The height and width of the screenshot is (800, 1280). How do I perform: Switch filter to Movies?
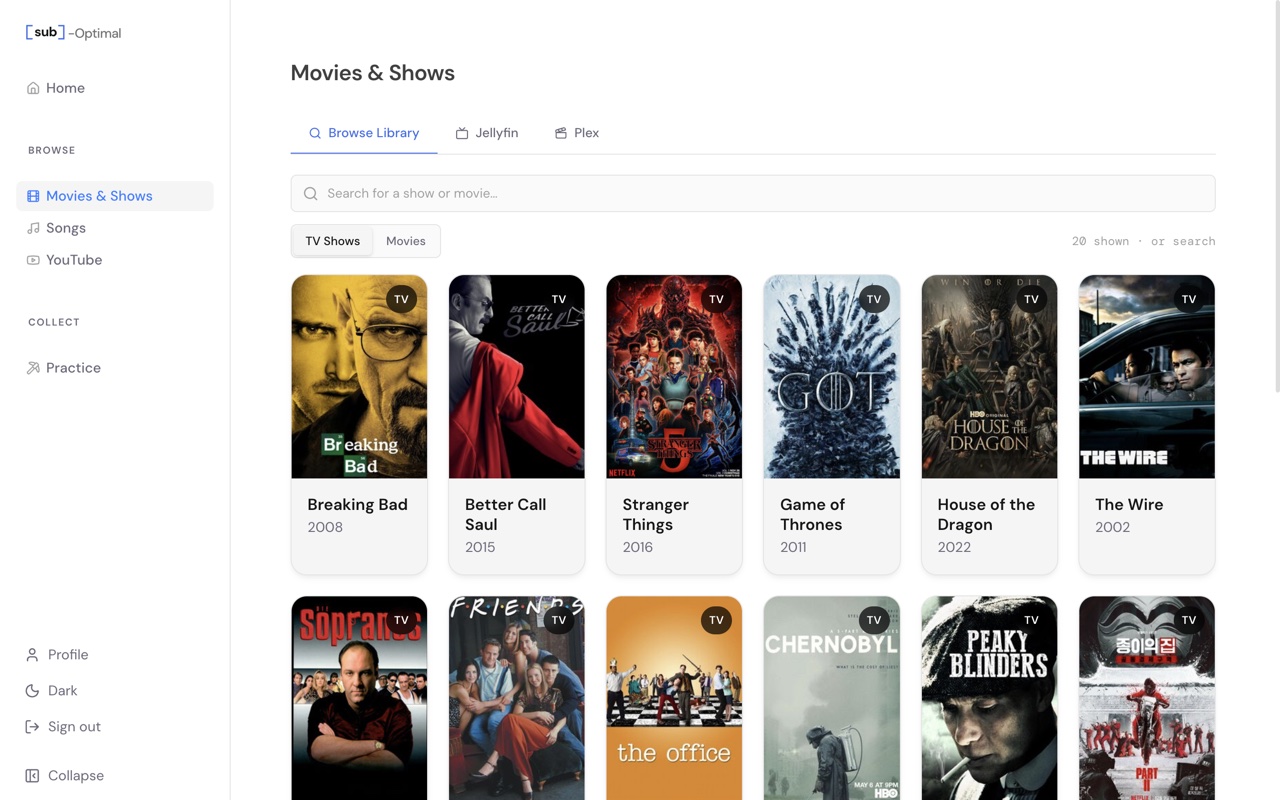pos(406,241)
